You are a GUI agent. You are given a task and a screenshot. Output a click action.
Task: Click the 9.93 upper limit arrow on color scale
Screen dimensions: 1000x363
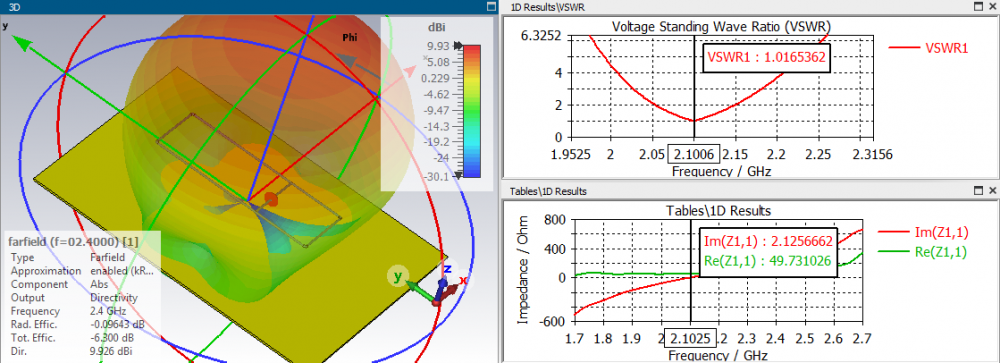[456, 46]
